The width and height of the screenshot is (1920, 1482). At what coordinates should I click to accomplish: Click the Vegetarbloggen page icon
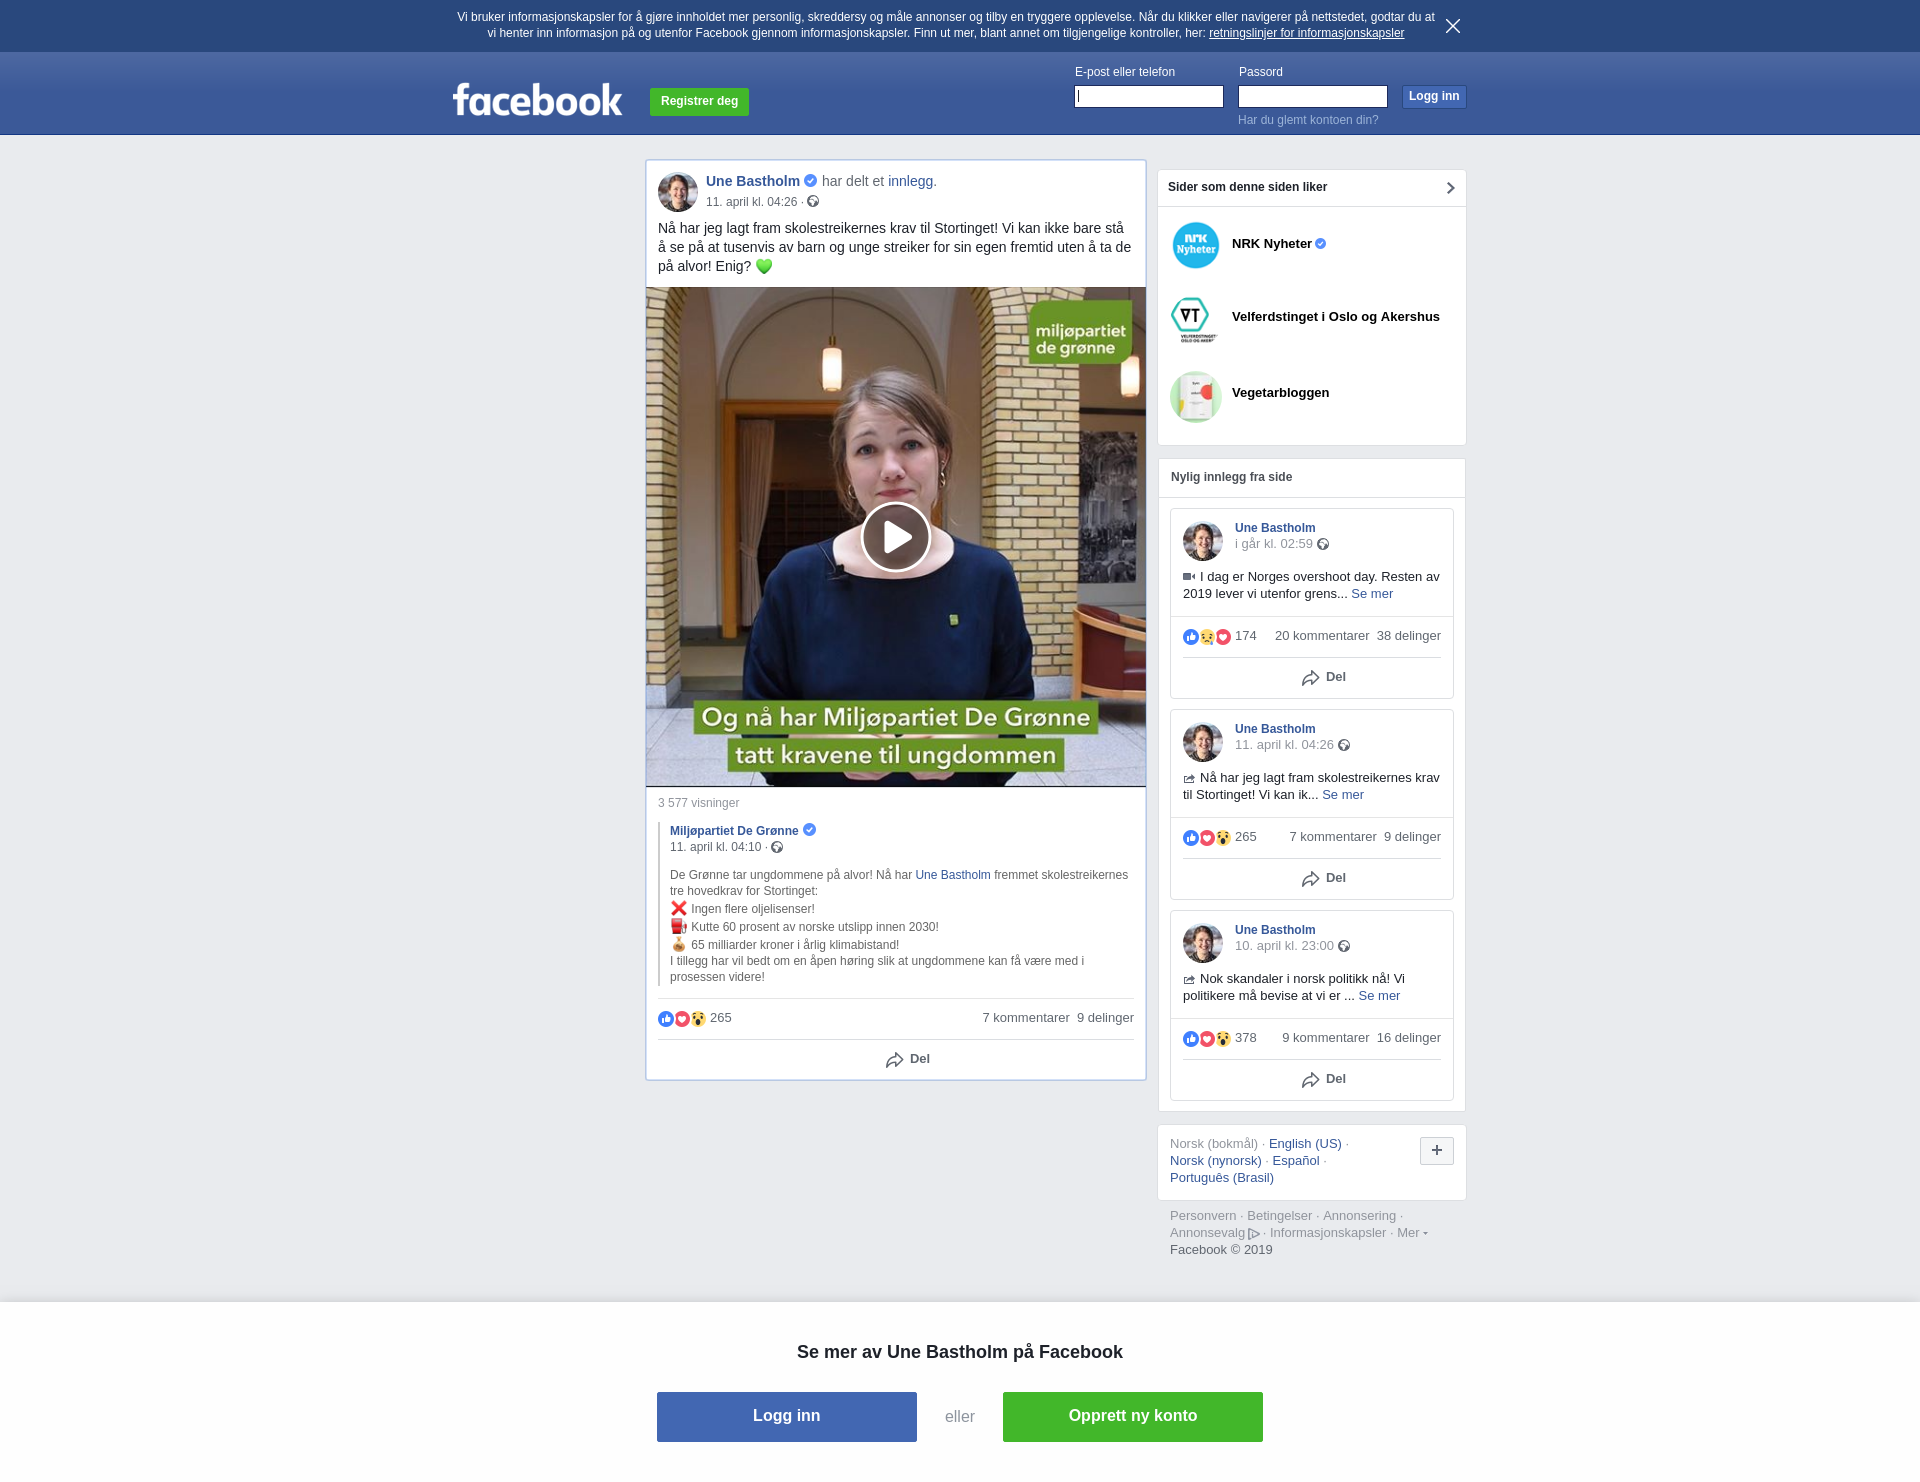tap(1196, 397)
